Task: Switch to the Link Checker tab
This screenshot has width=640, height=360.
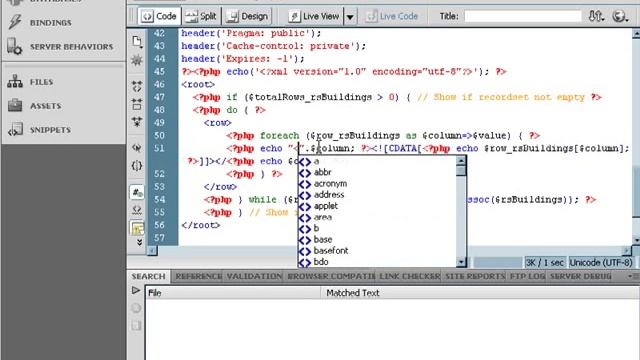Action: click(x=409, y=276)
